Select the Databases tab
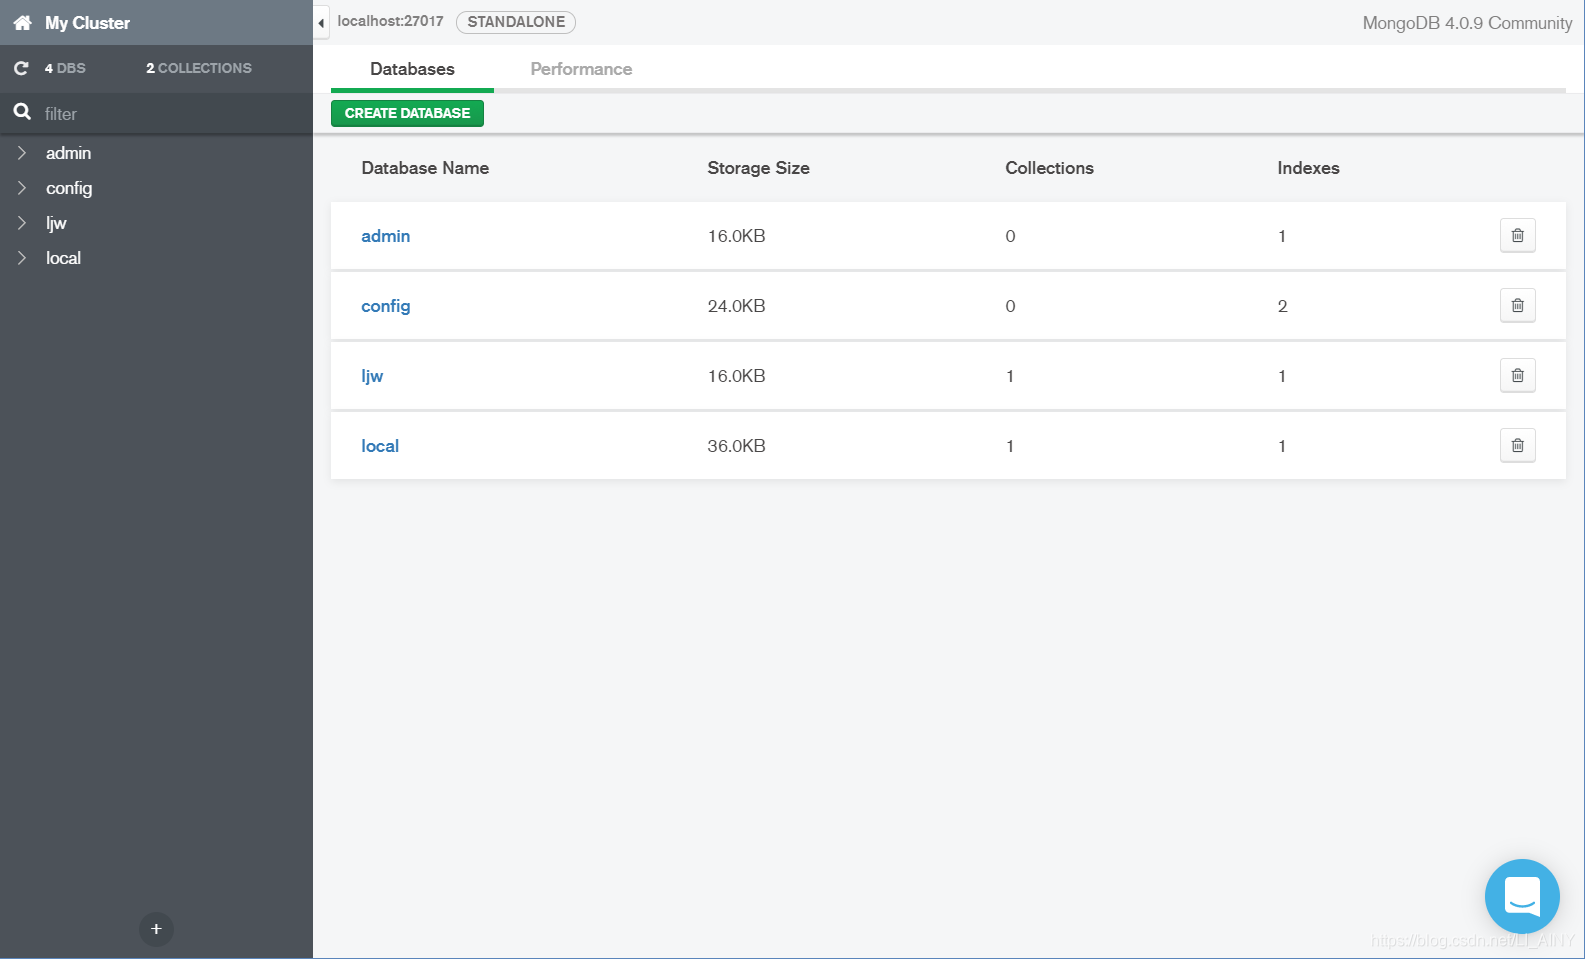 [412, 69]
